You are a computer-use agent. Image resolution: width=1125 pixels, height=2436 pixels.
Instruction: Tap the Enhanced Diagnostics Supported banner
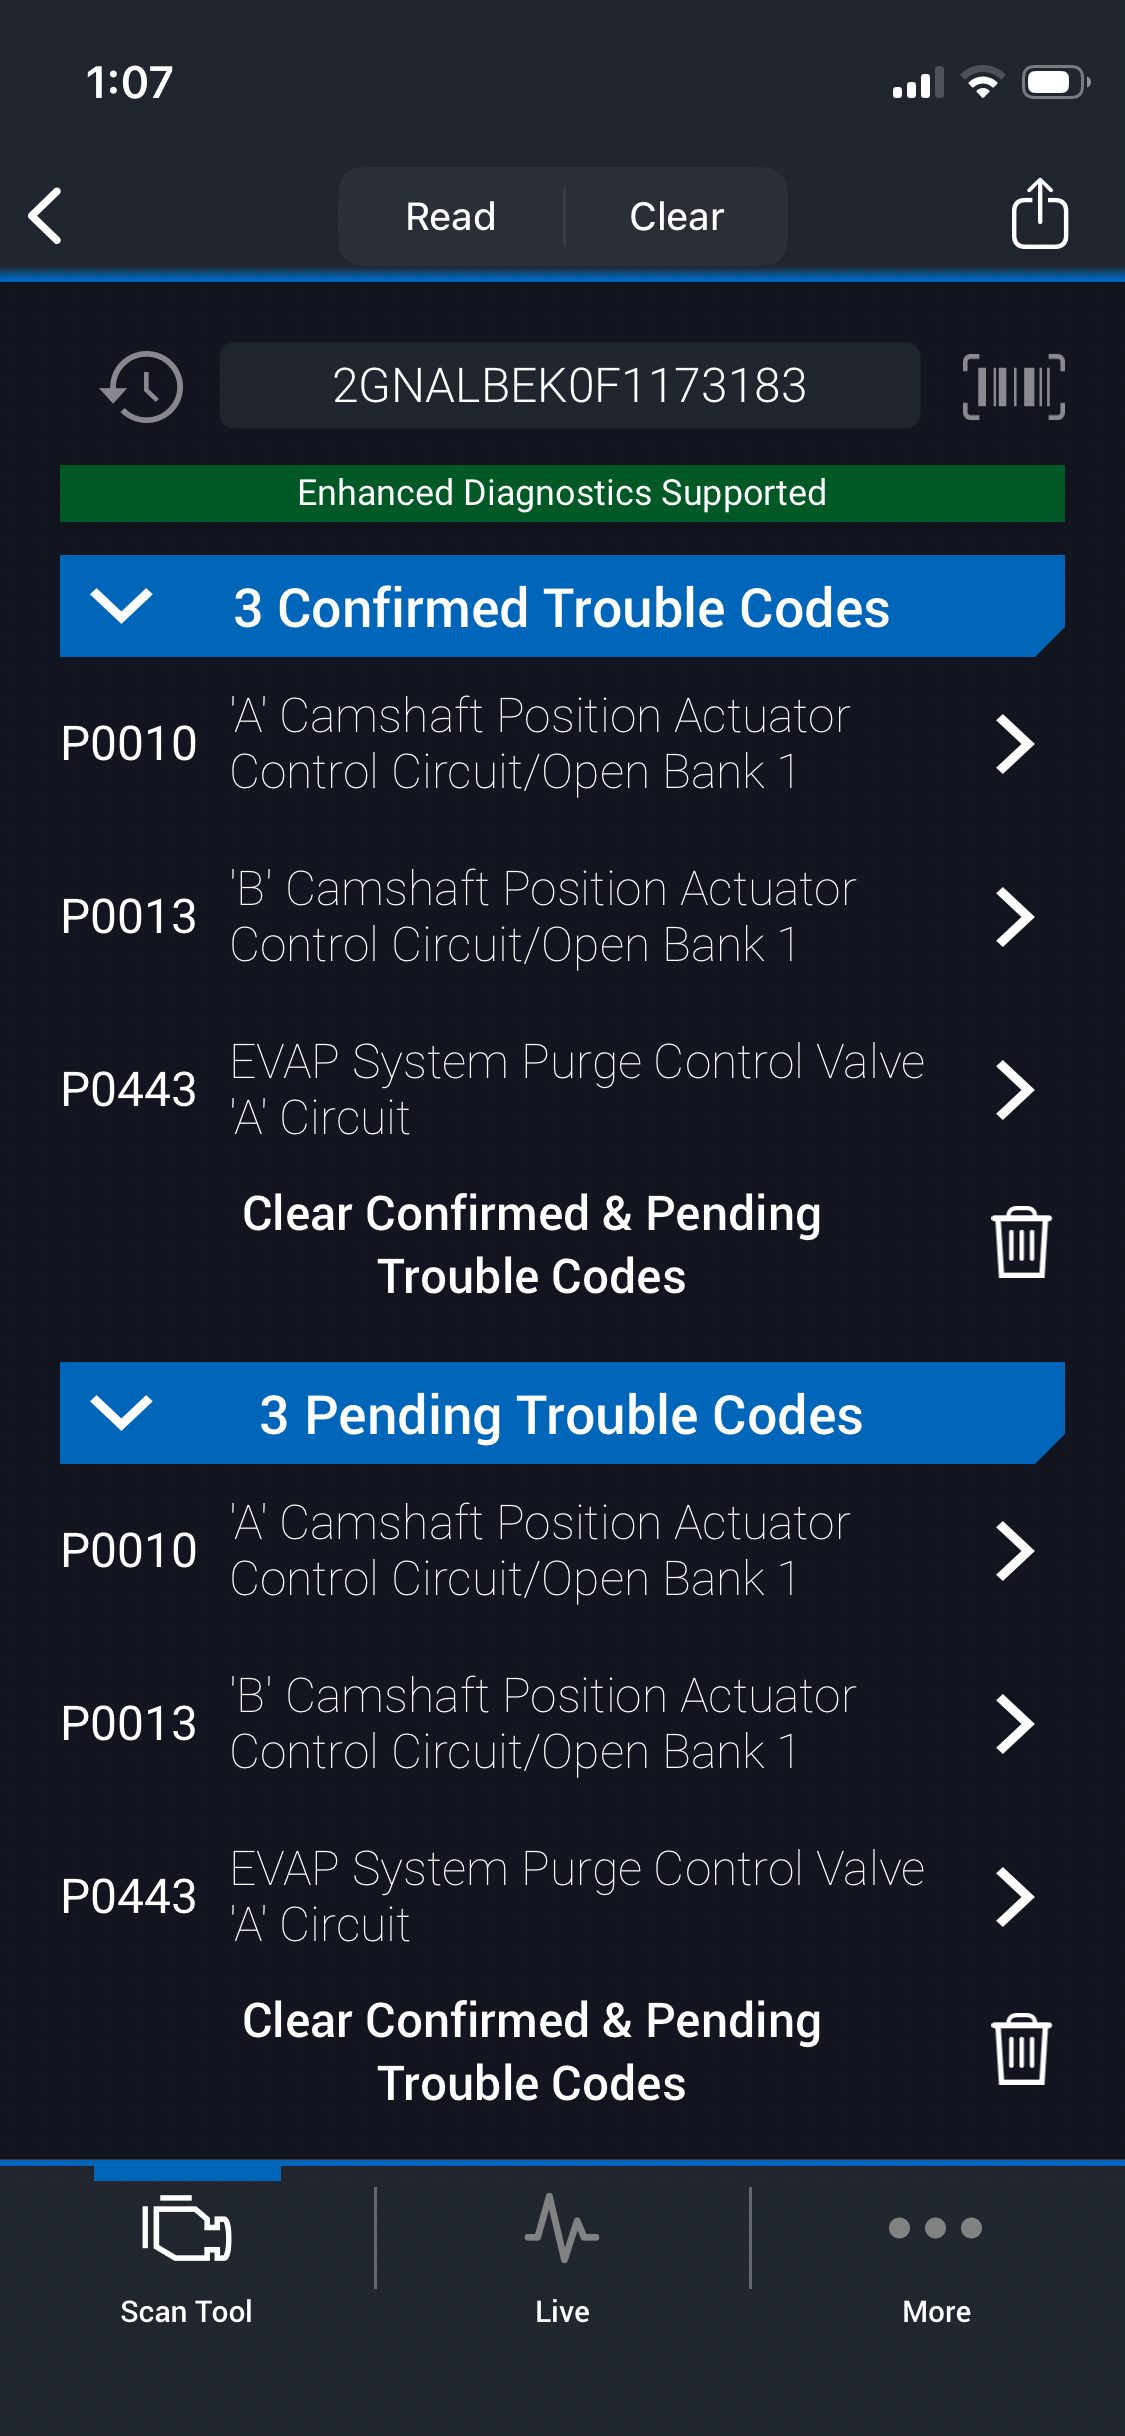pyautogui.click(x=562, y=493)
